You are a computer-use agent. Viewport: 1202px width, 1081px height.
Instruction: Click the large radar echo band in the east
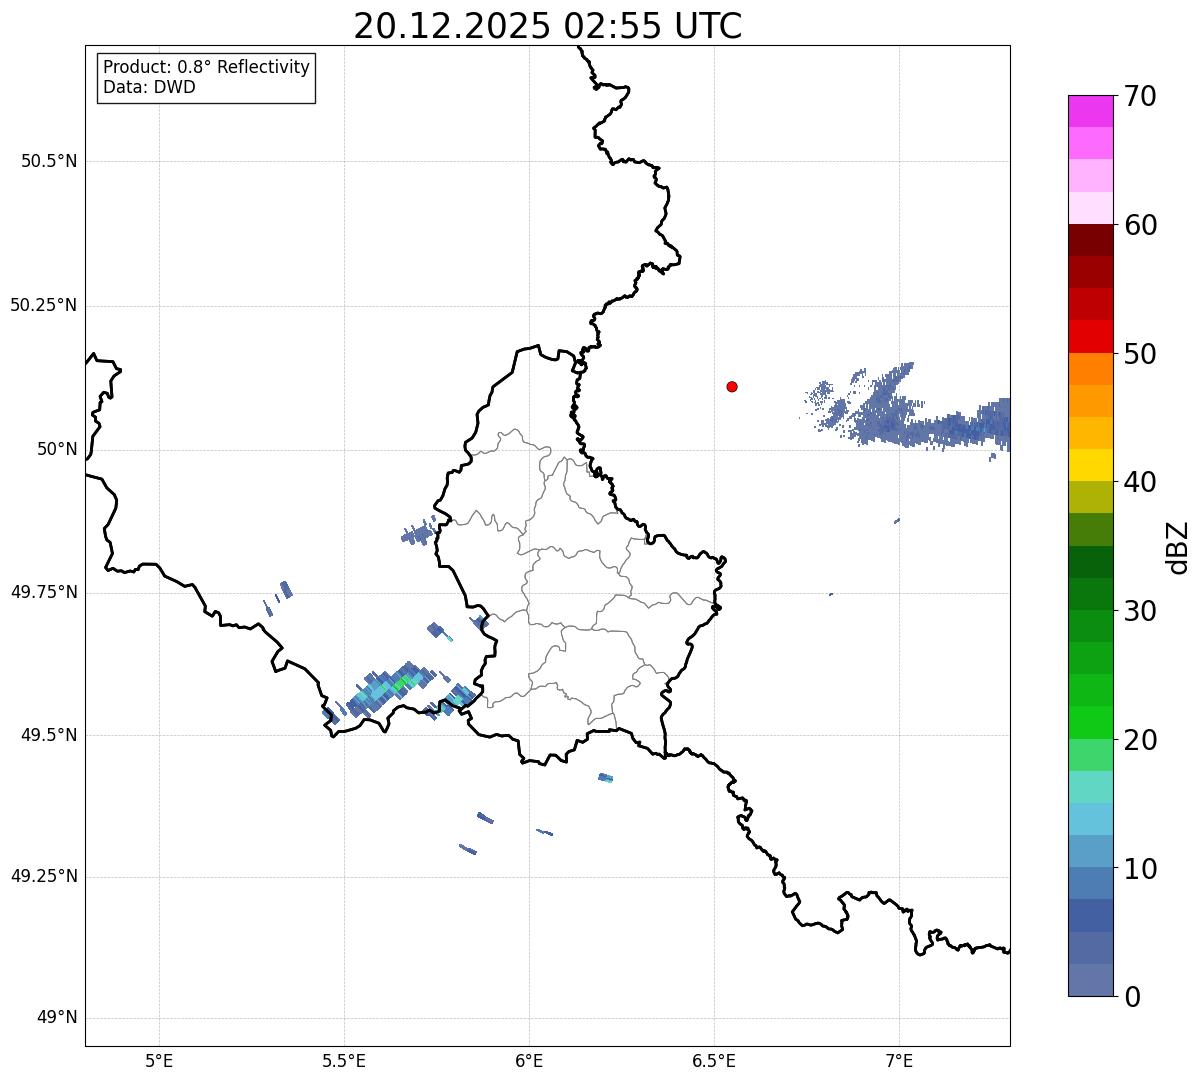point(930,425)
